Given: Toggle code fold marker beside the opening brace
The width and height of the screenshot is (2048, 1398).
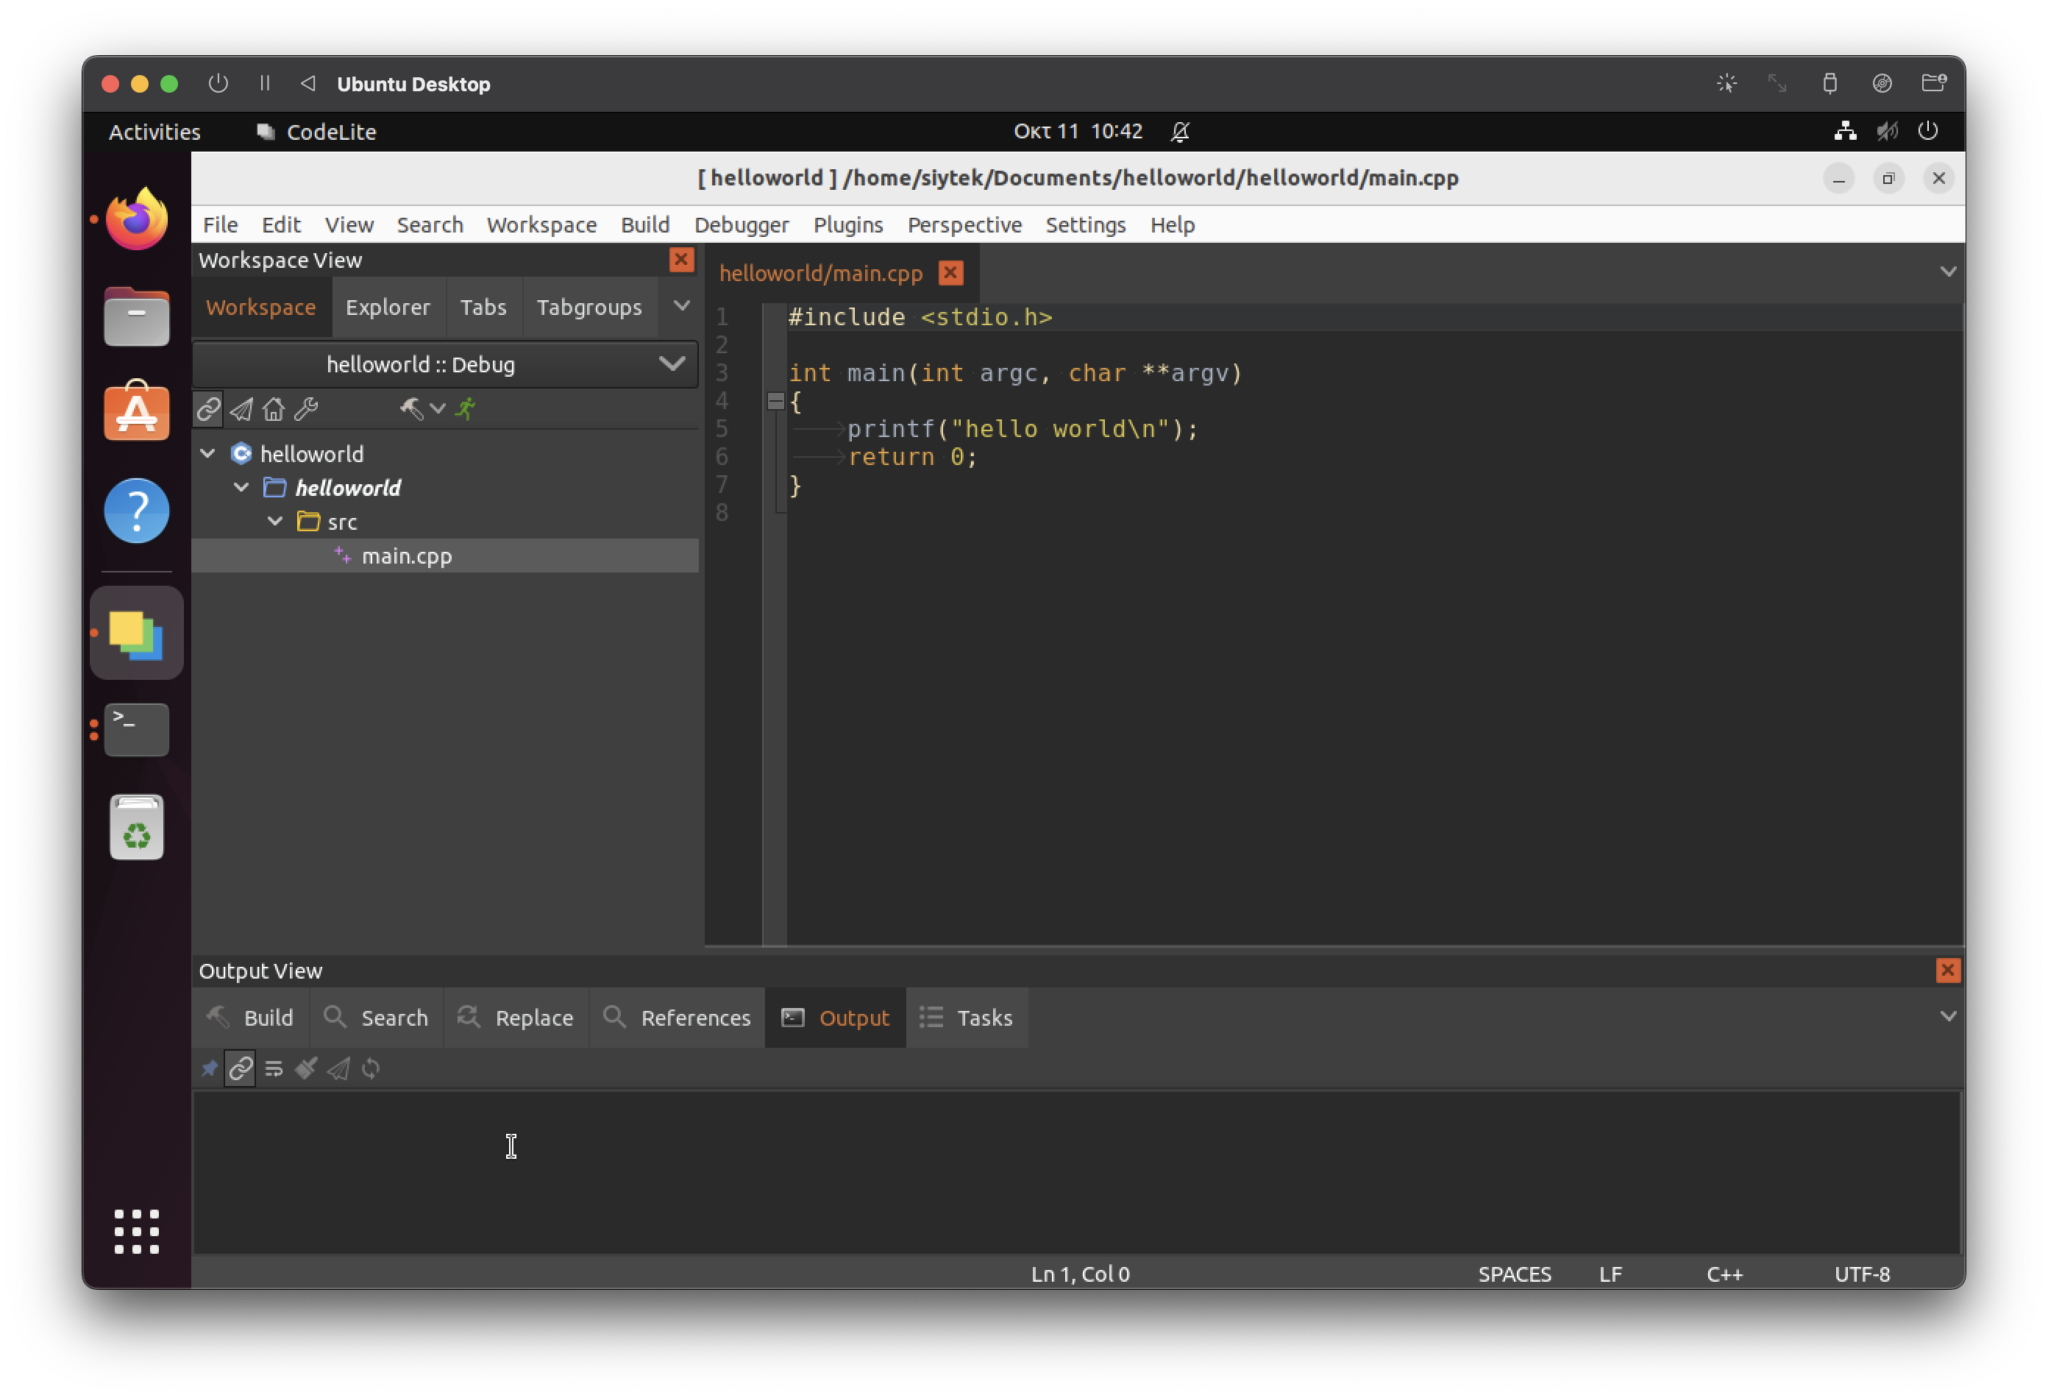Looking at the screenshot, I should point(775,402).
